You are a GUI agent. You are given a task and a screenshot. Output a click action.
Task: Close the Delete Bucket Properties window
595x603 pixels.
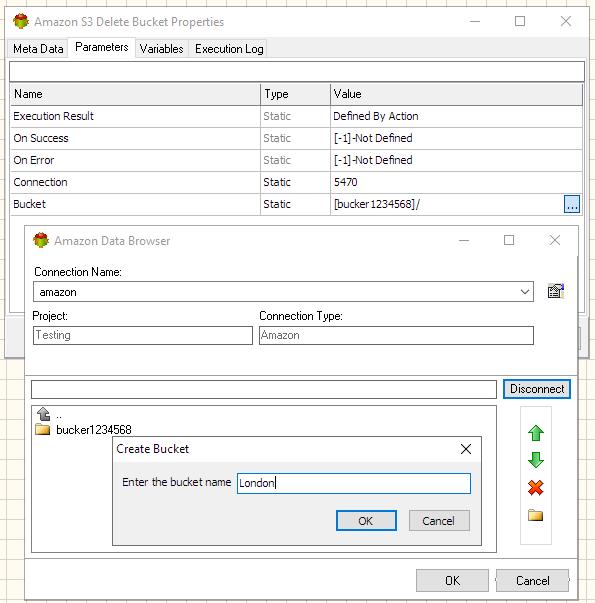point(566,21)
